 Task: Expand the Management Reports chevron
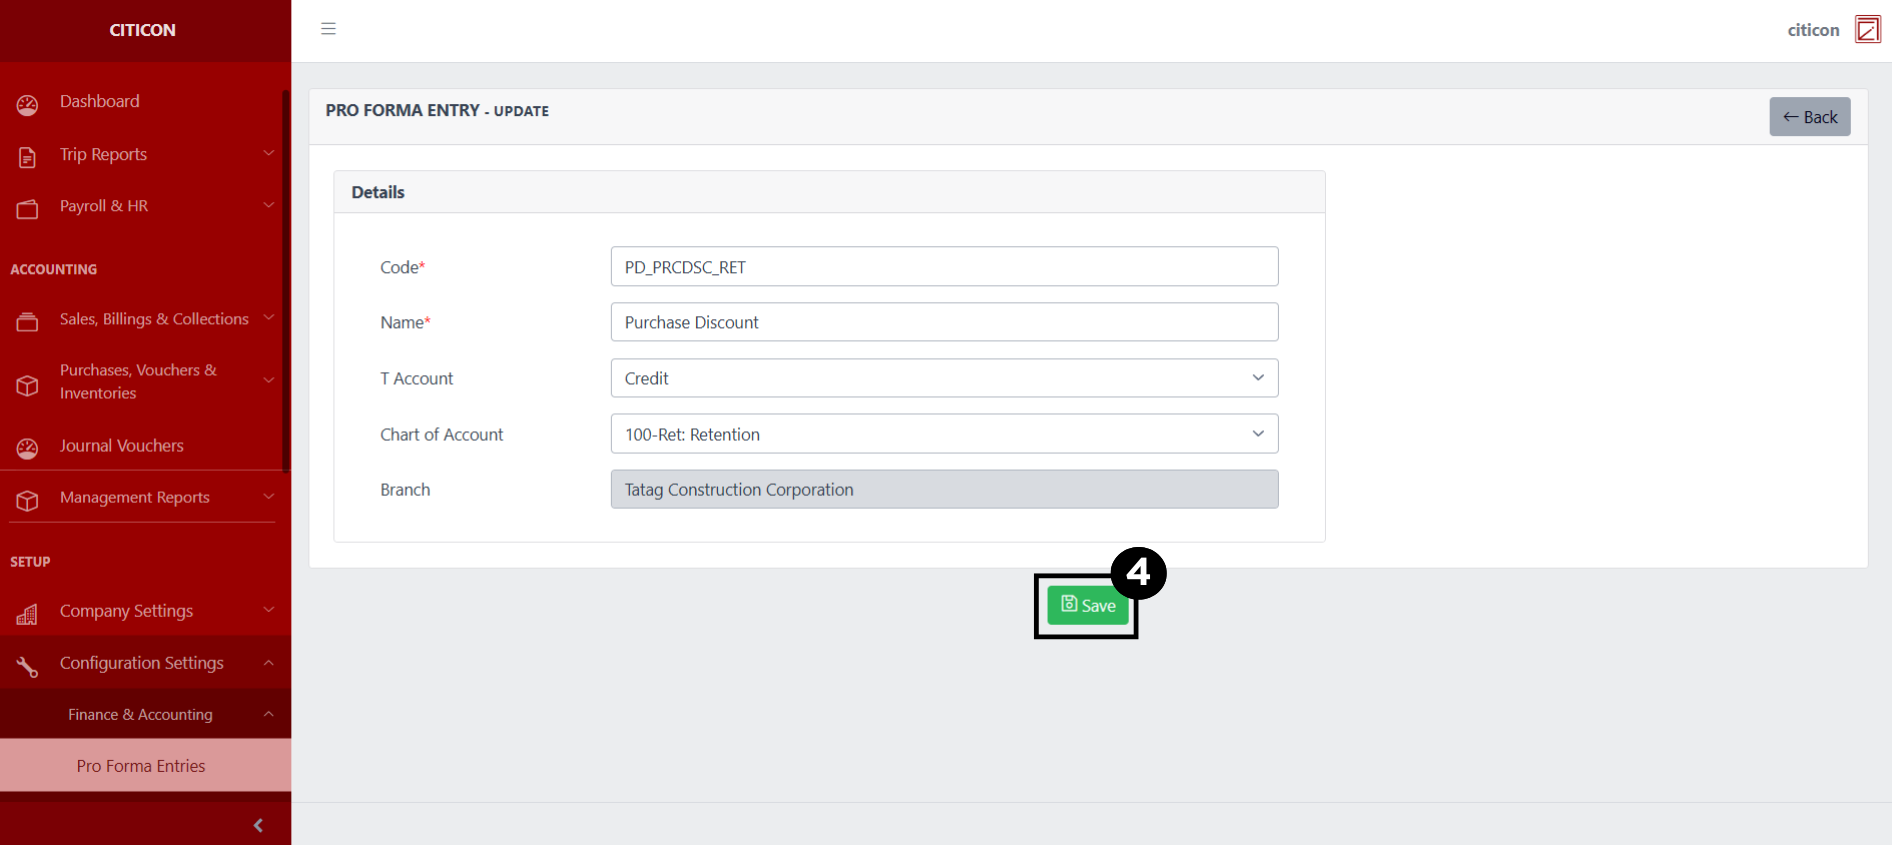click(x=268, y=496)
